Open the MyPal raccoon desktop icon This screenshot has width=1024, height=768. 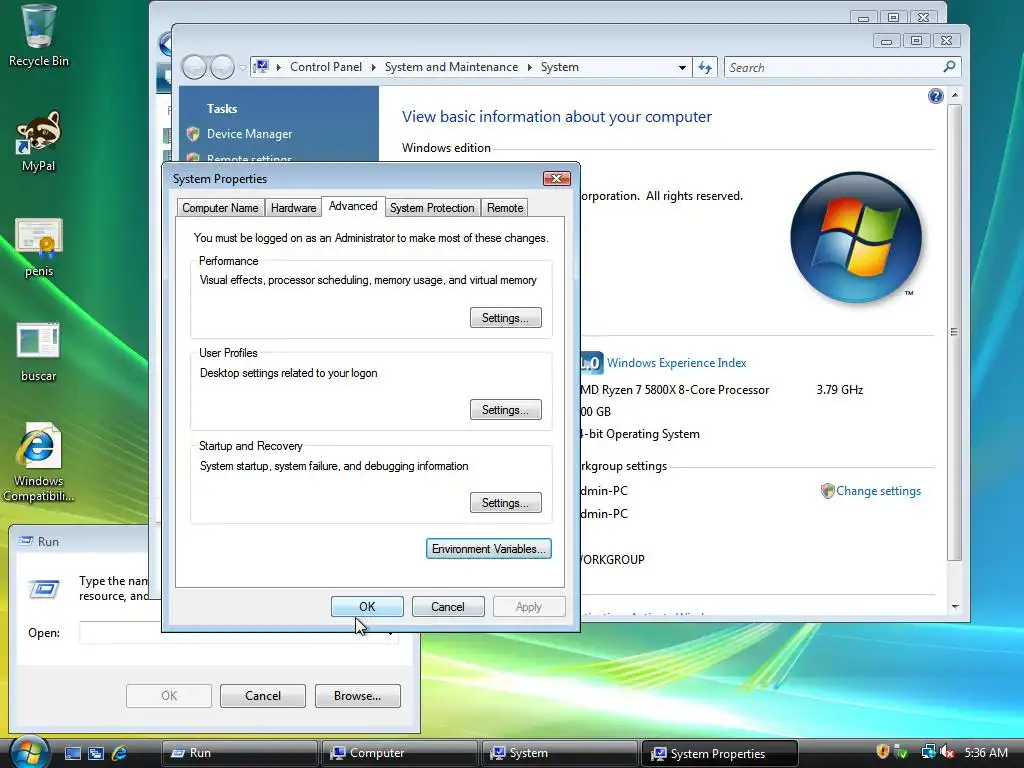pos(38,140)
